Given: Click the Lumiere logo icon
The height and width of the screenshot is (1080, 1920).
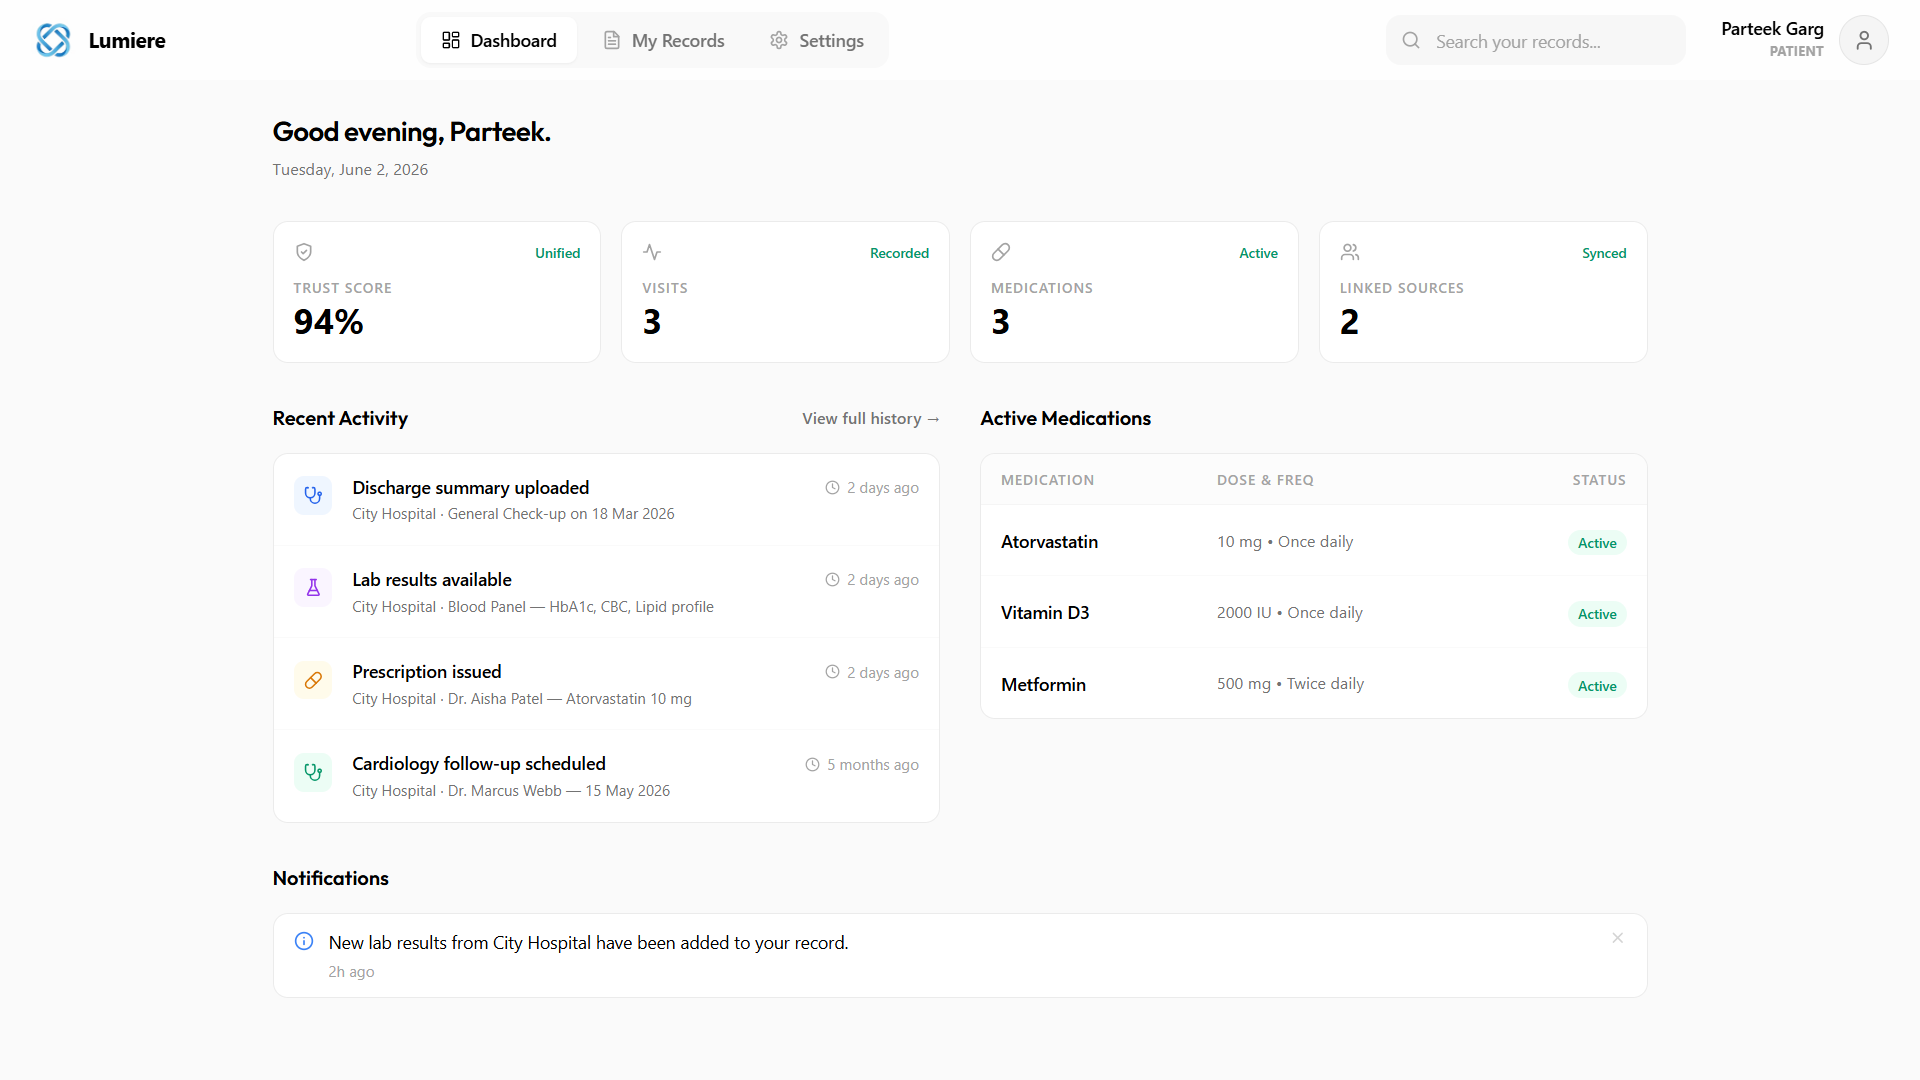Looking at the screenshot, I should (x=53, y=40).
